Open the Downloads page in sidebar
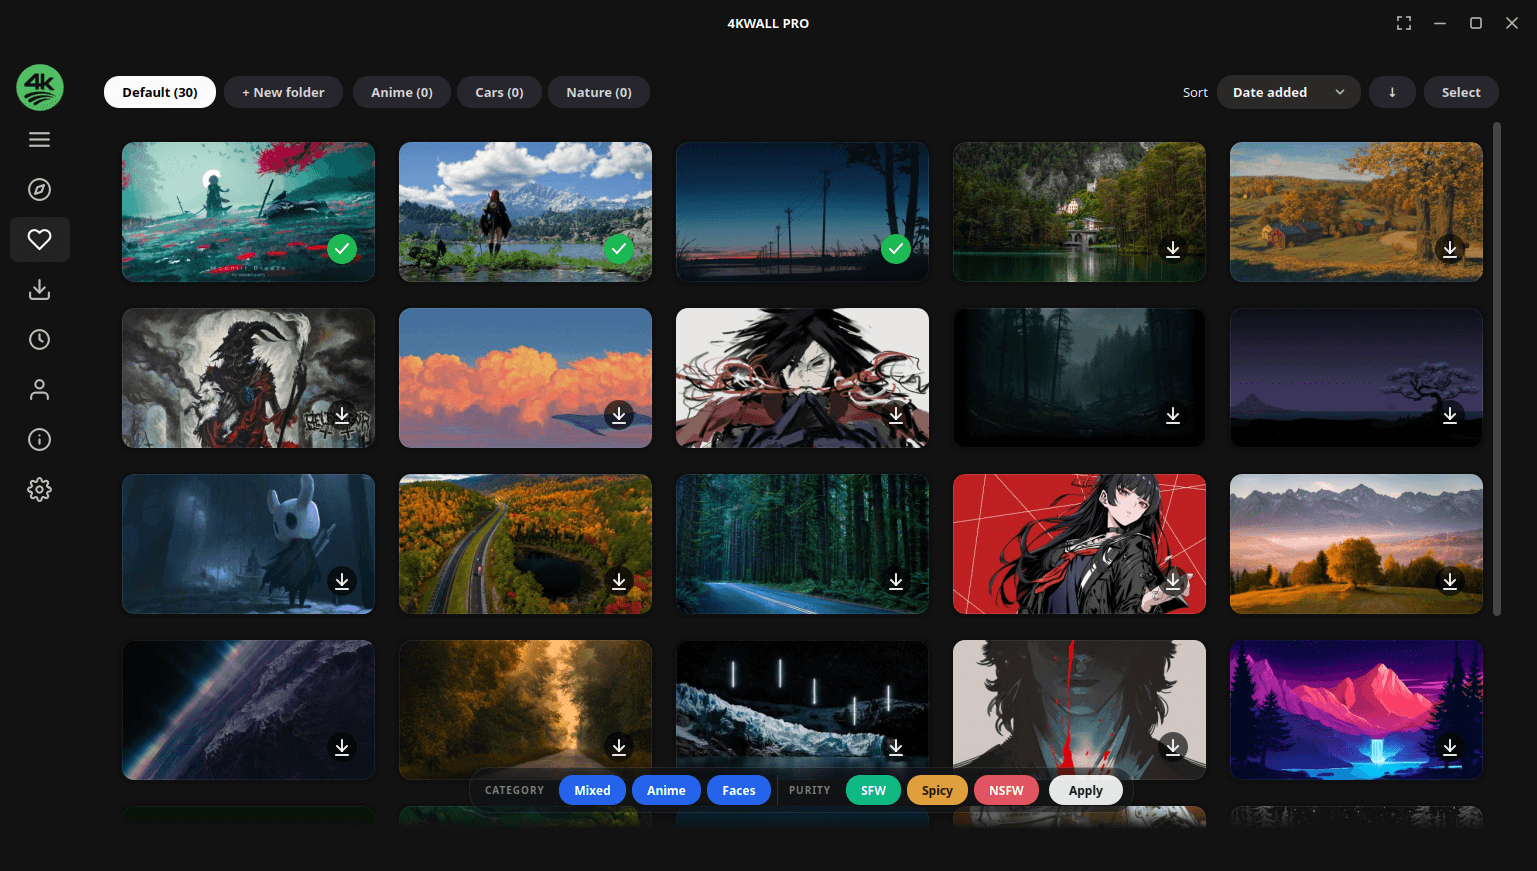The image size is (1537, 871). (x=39, y=290)
